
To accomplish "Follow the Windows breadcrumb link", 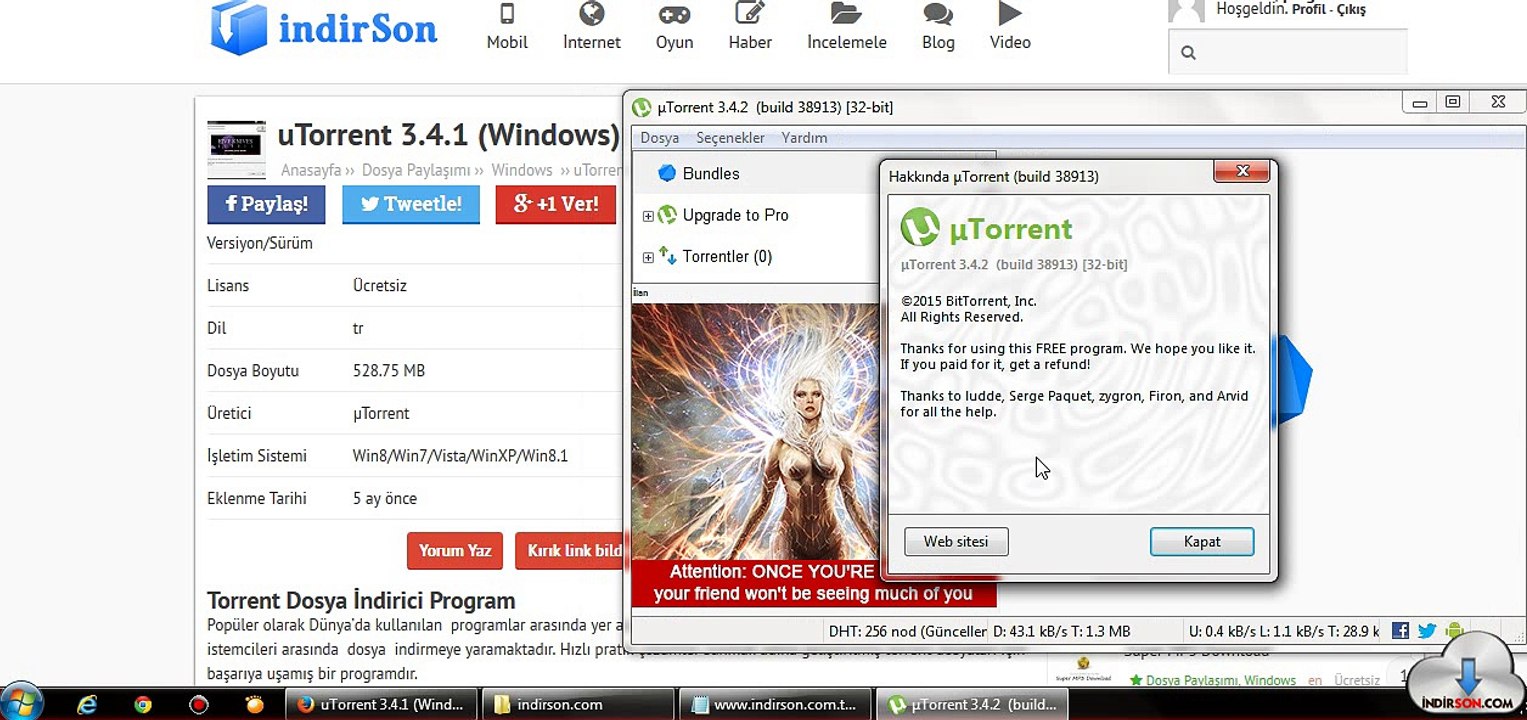I will point(522,170).
